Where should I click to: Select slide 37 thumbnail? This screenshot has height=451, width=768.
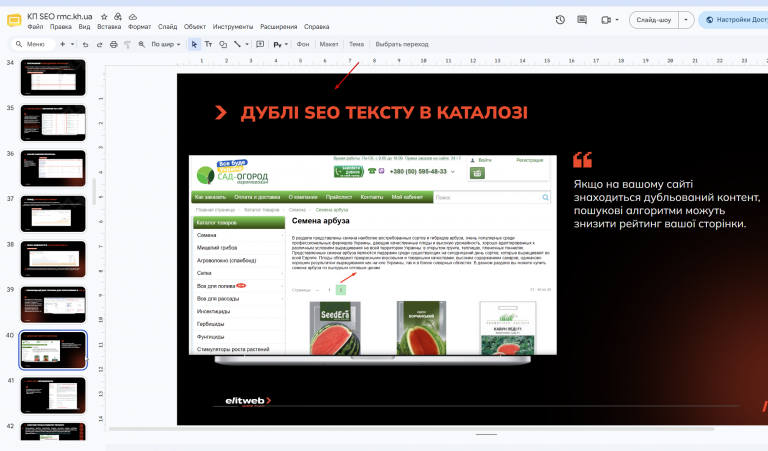click(53, 214)
